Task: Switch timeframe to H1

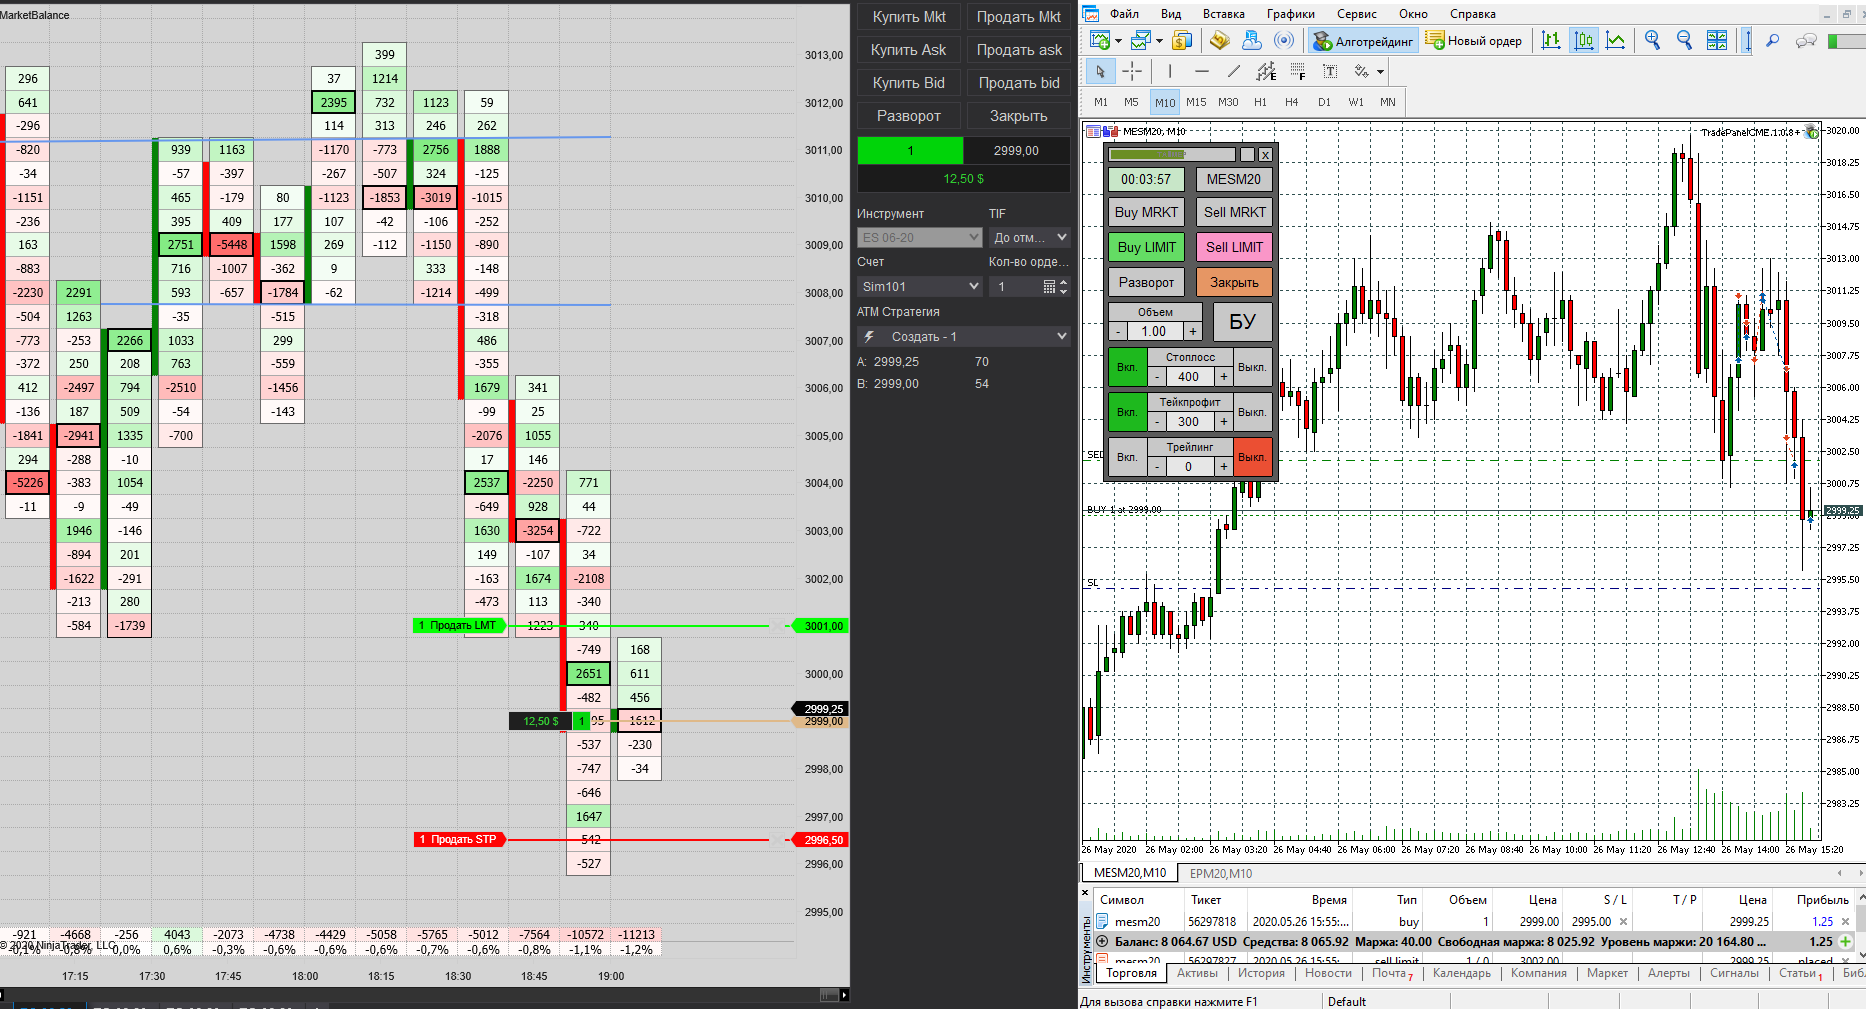Action: [1260, 102]
